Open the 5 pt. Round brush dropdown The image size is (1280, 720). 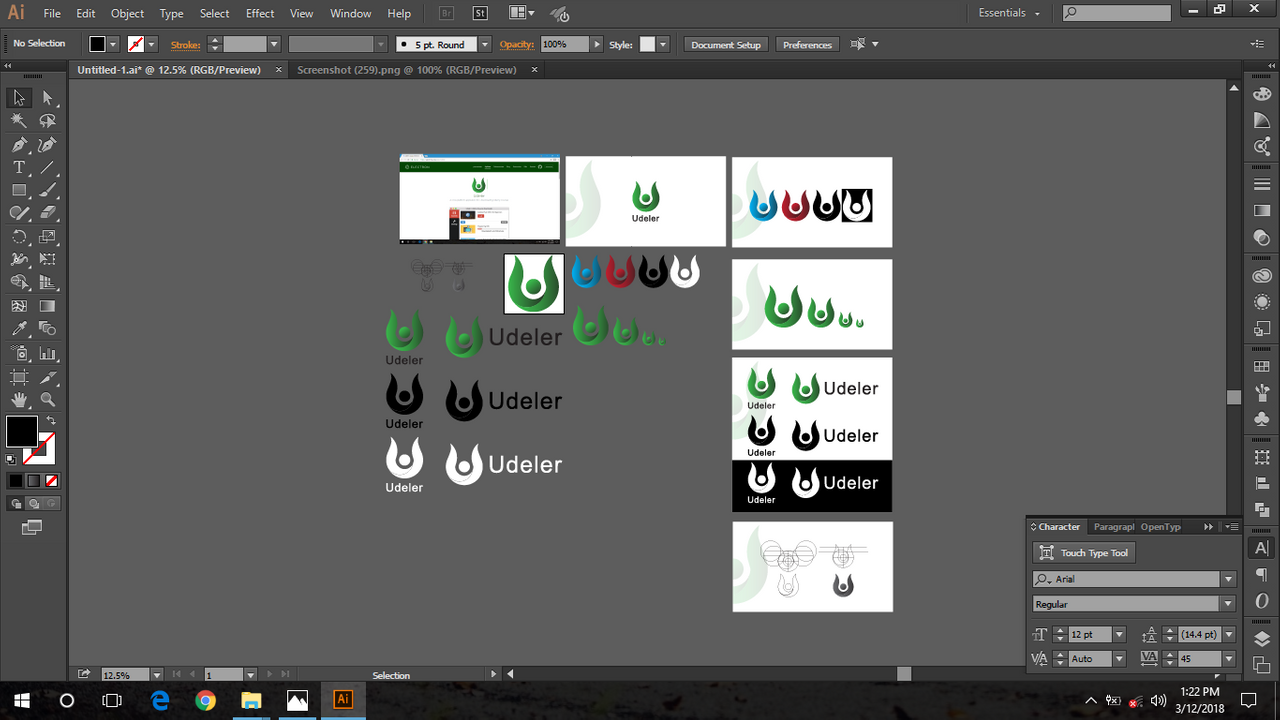coord(485,45)
